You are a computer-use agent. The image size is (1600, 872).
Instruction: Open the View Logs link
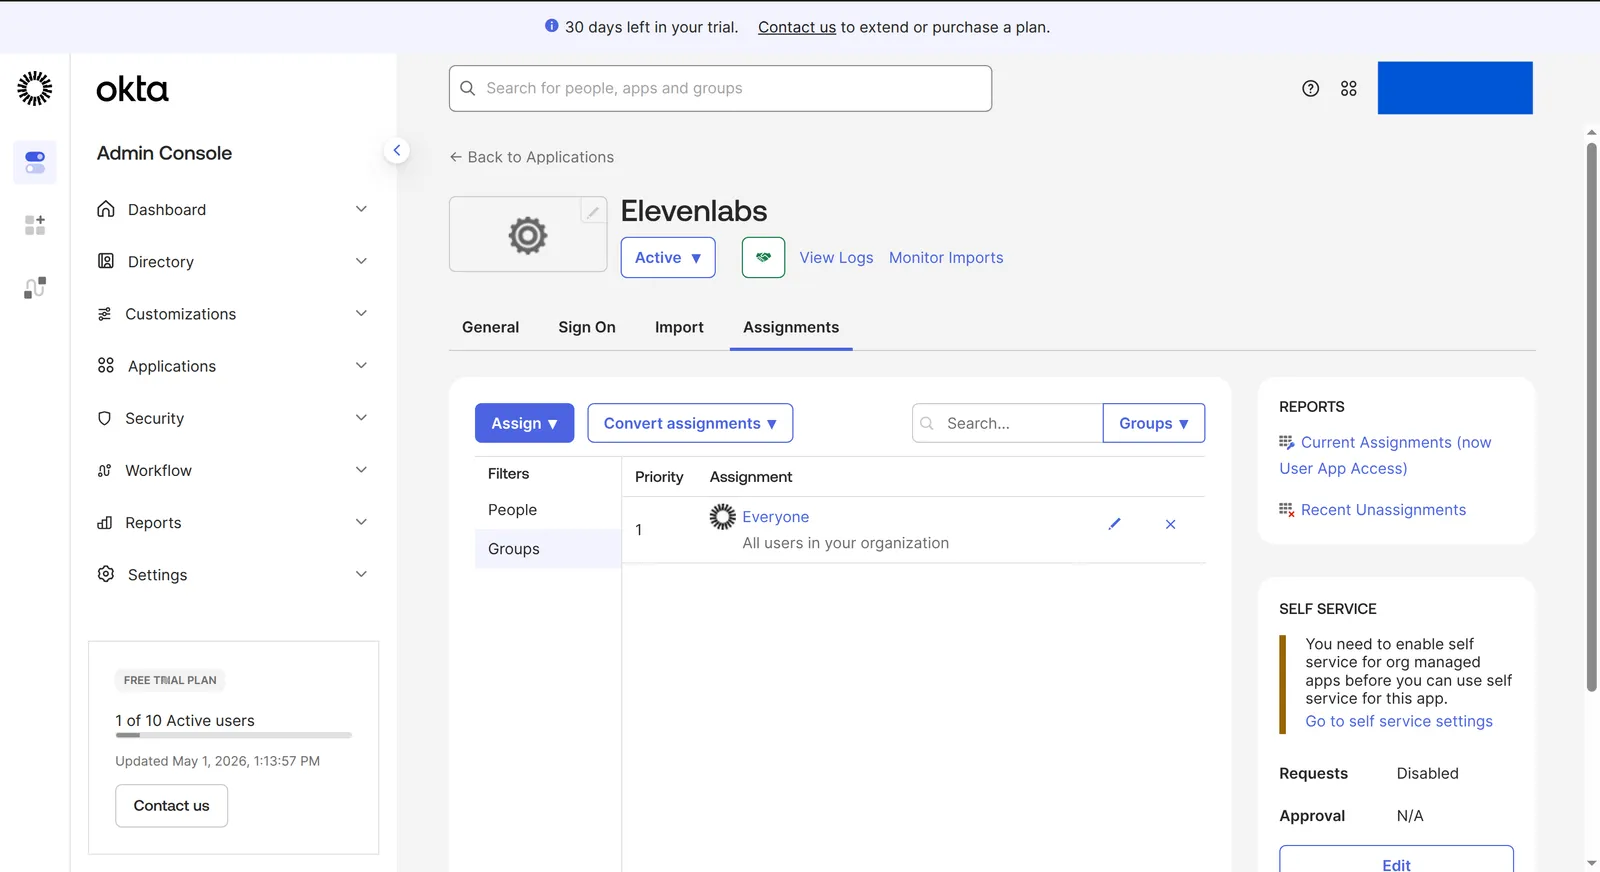836,257
